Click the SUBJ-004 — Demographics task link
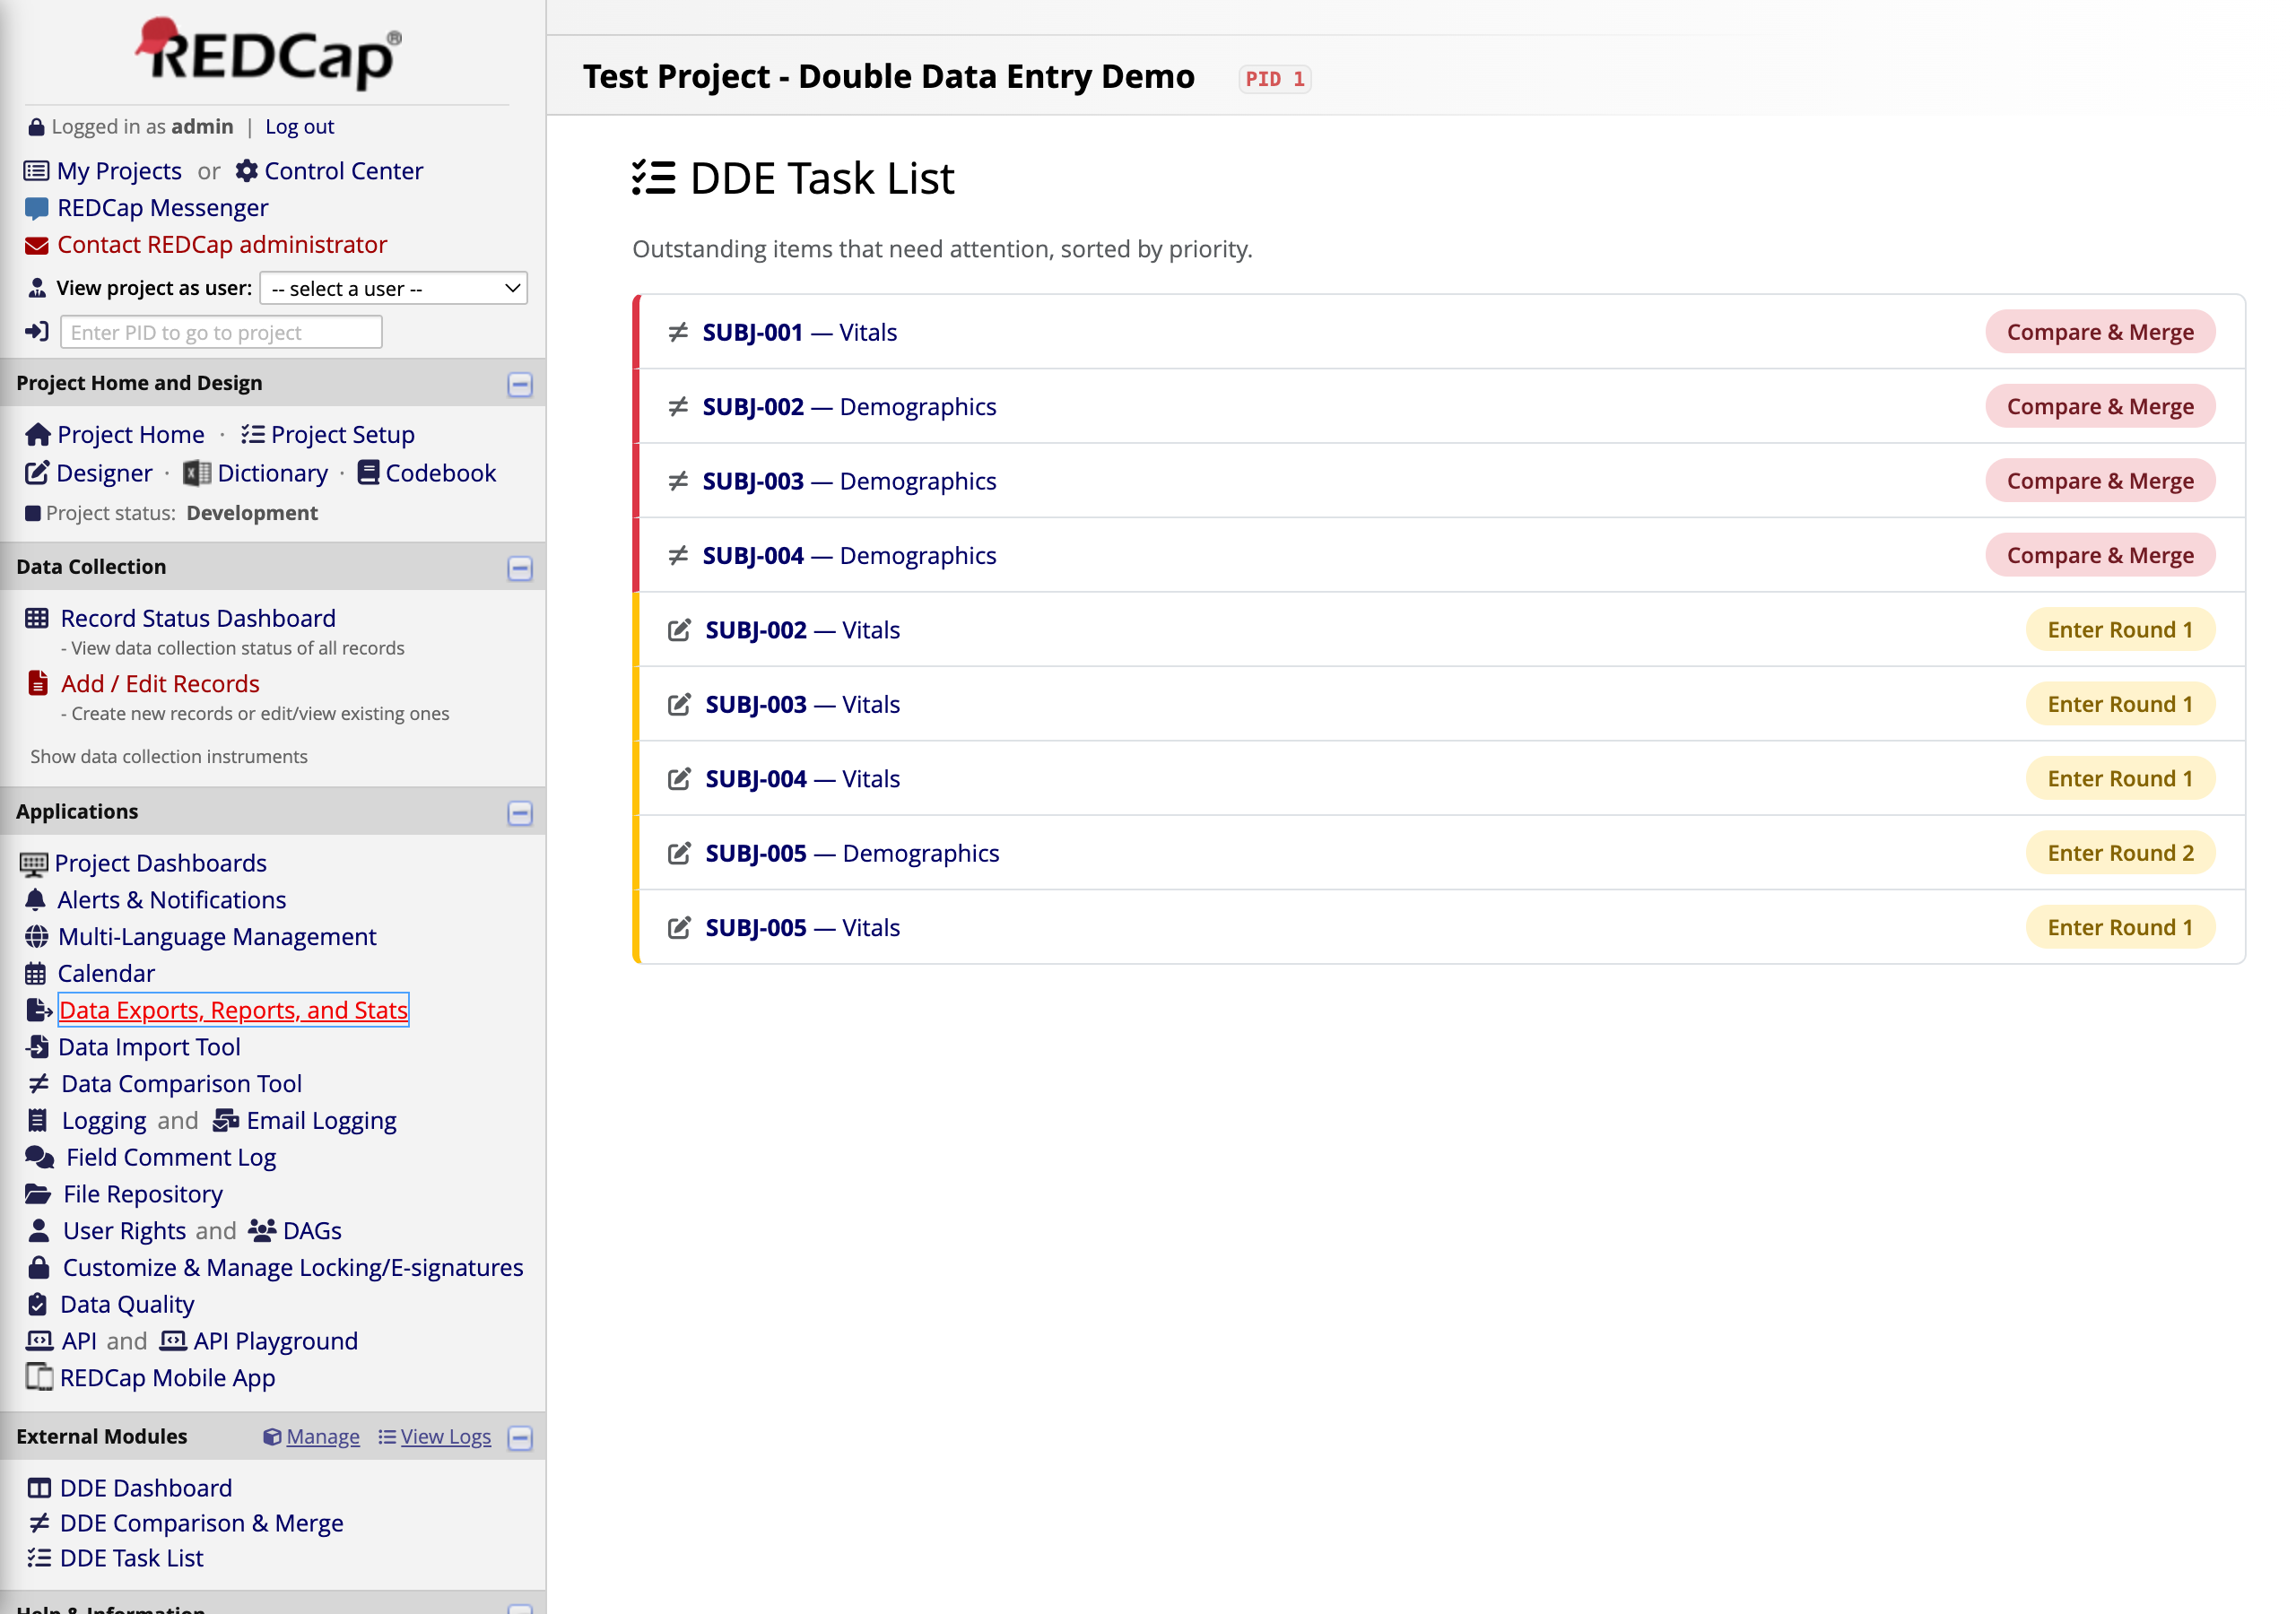Viewport: 2296px width, 1614px height. (x=849, y=555)
